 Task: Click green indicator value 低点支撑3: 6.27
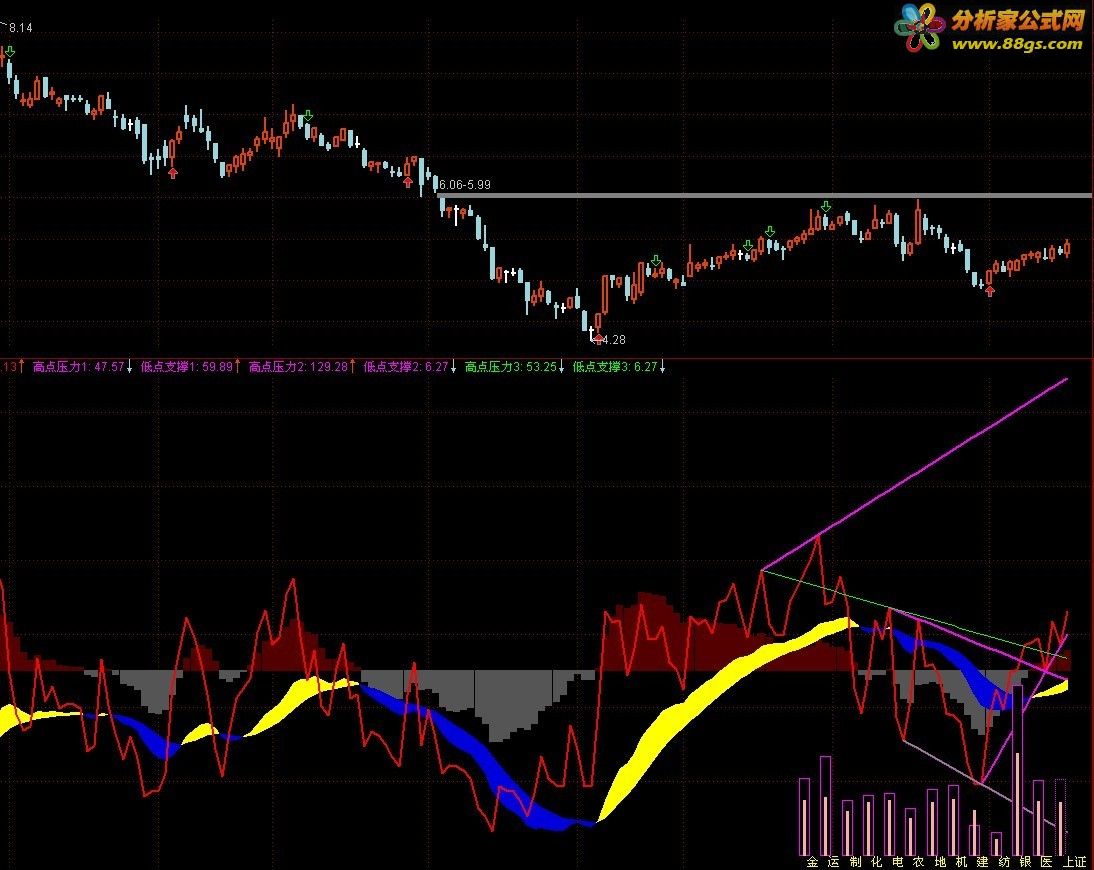coord(615,366)
